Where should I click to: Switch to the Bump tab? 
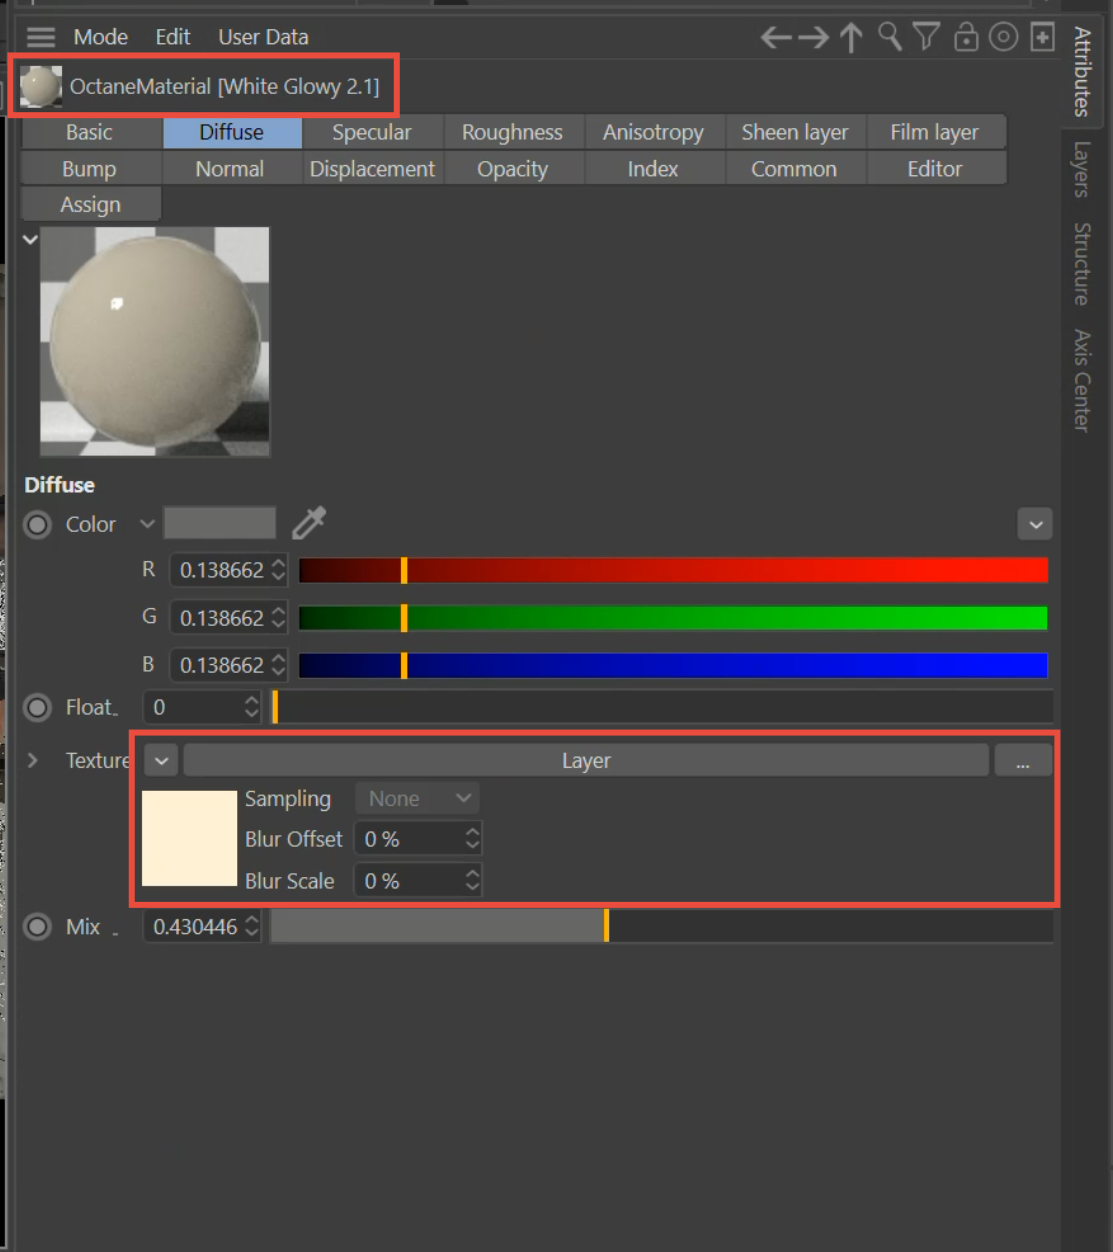(x=90, y=169)
